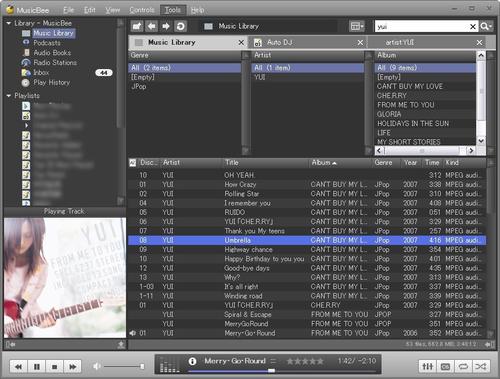Open the Help menu
The image size is (500, 379).
[x=197, y=10]
